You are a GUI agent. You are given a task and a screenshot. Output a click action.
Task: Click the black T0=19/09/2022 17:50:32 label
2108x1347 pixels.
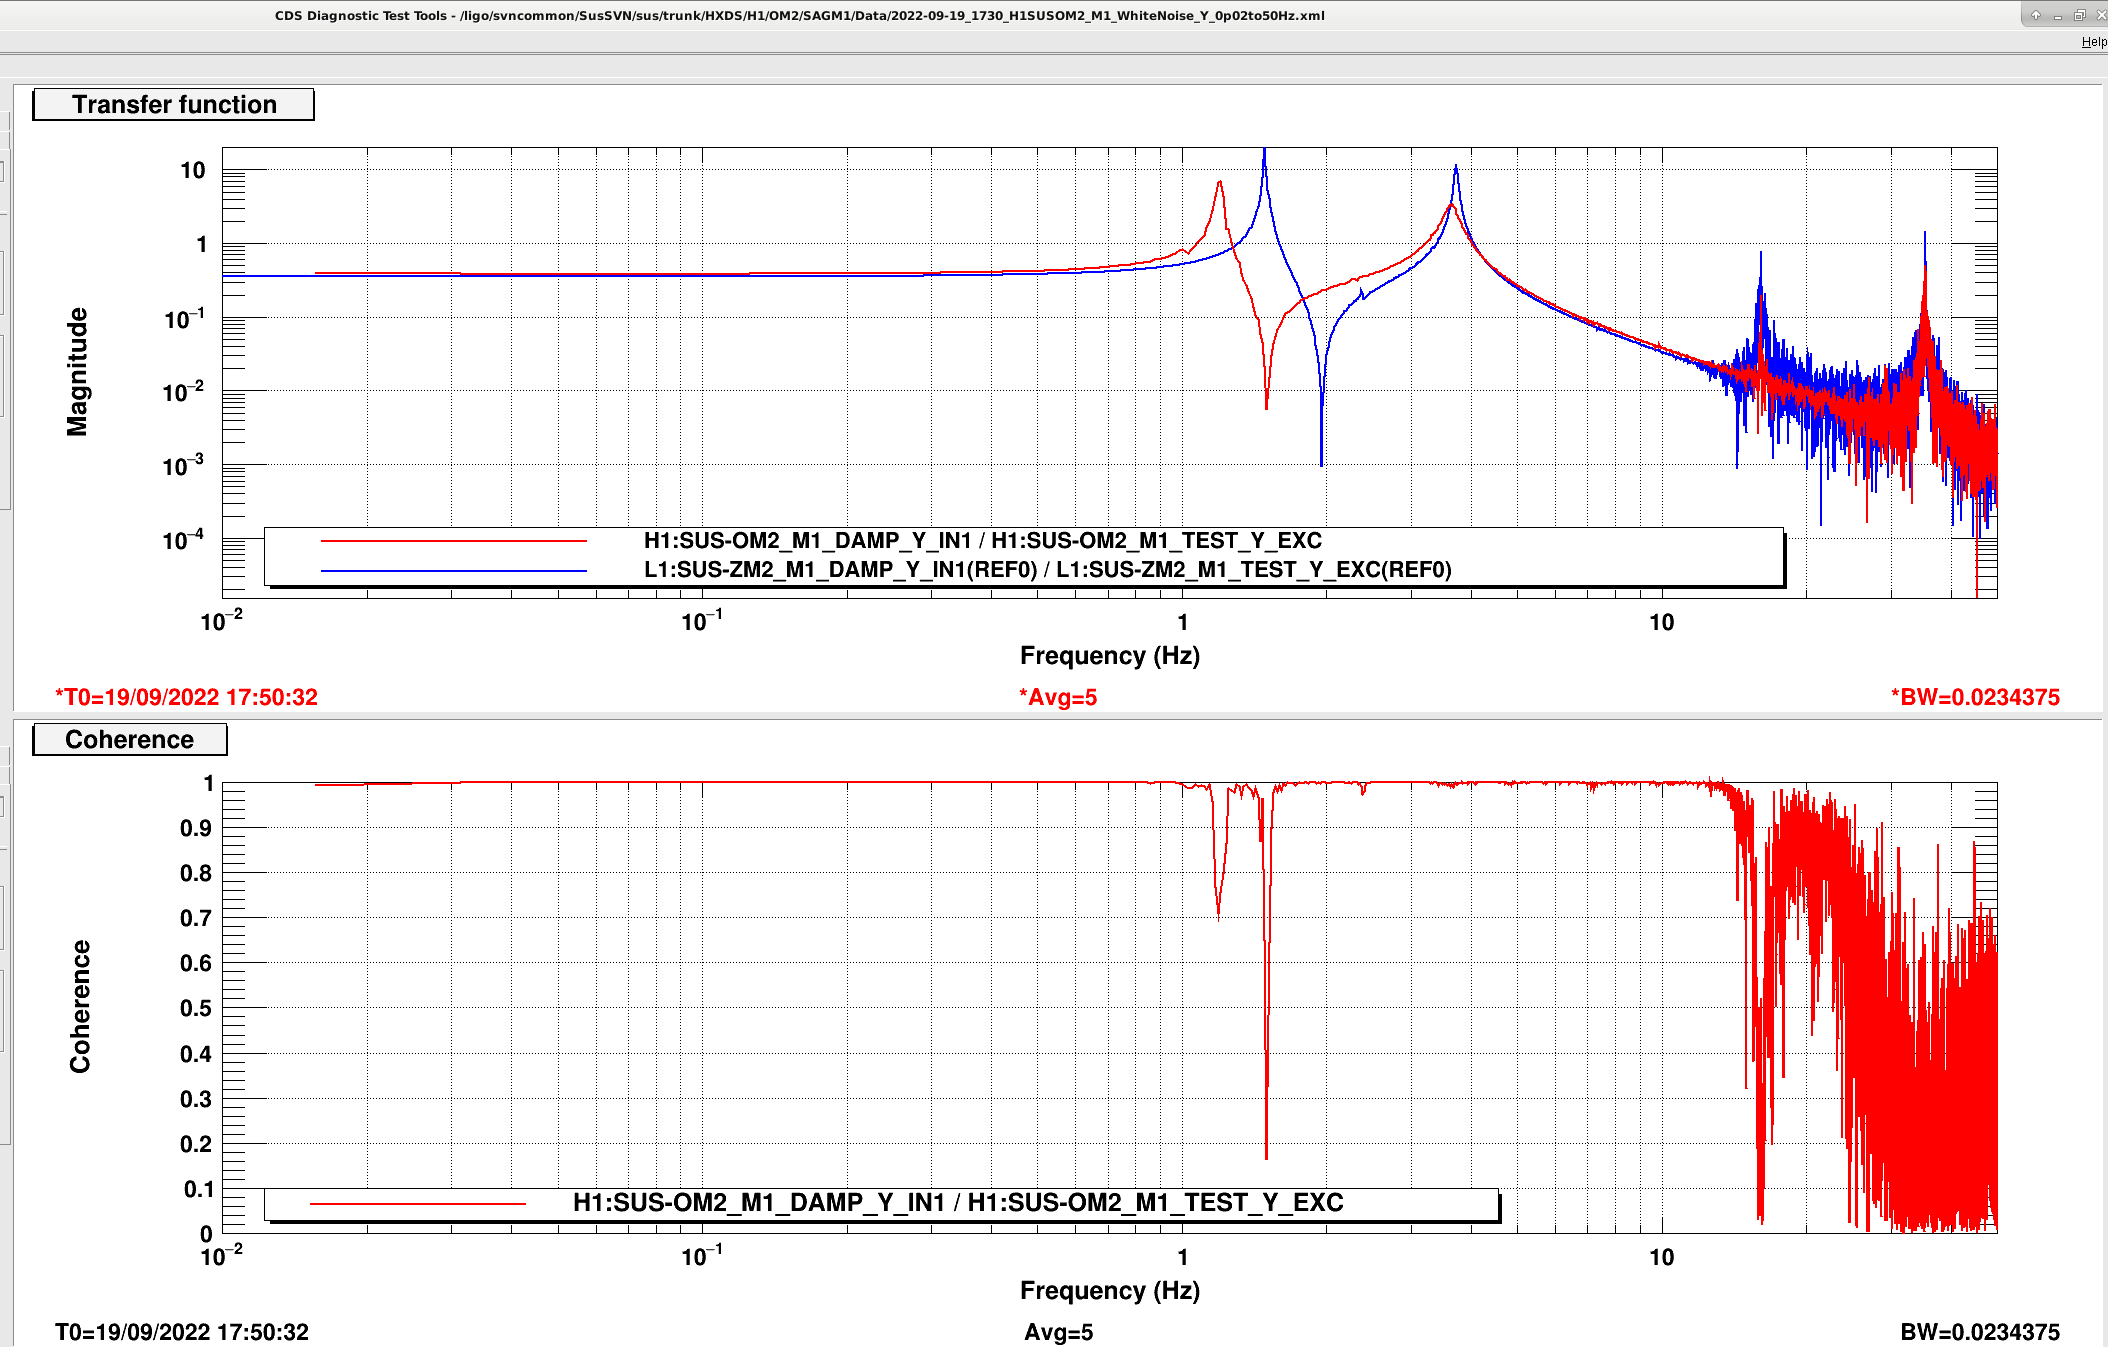click(x=181, y=1332)
